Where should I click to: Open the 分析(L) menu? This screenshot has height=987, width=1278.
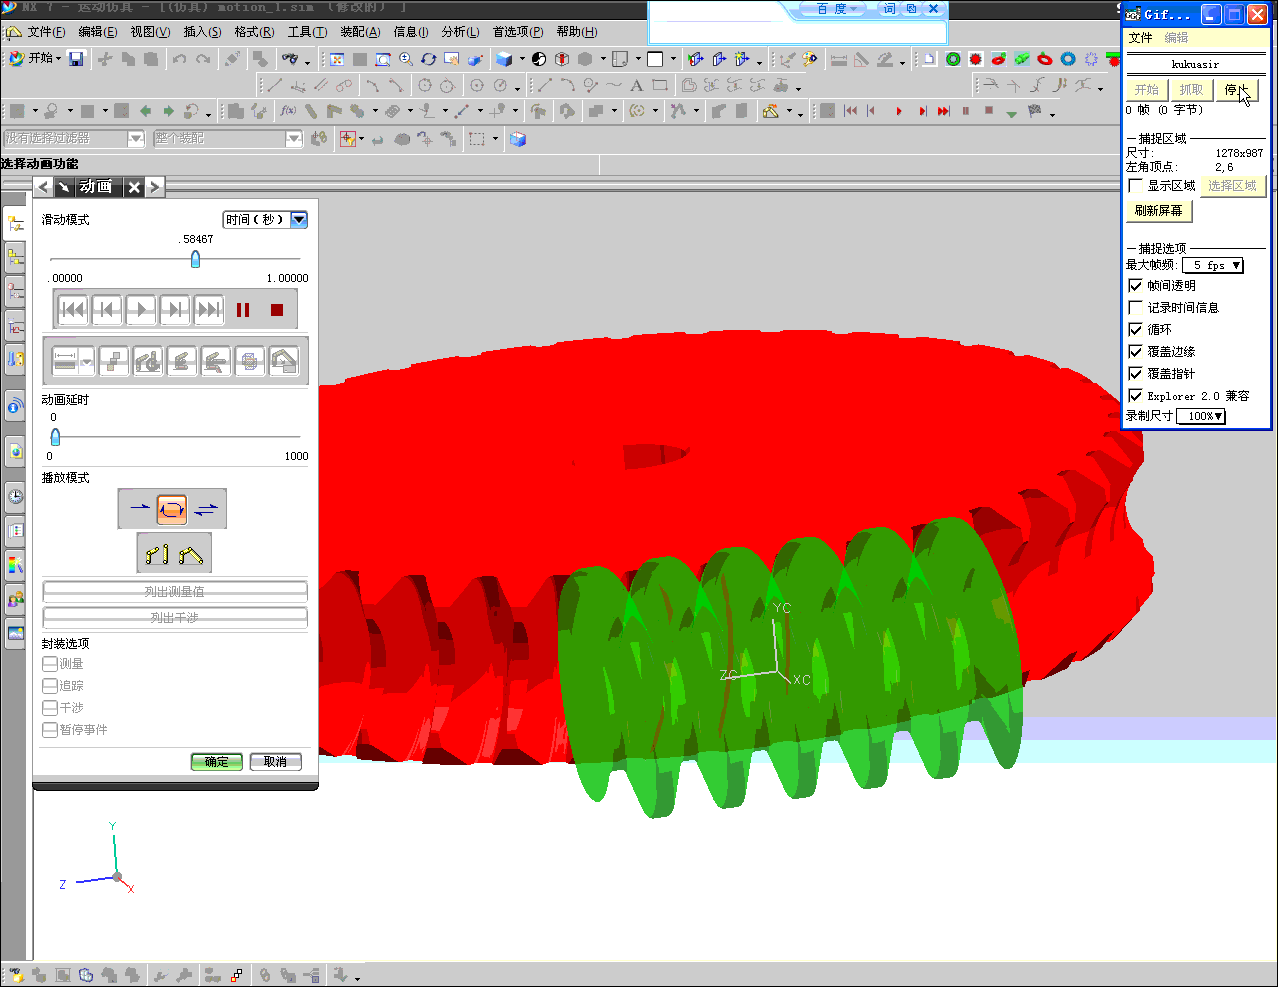pyautogui.click(x=460, y=32)
